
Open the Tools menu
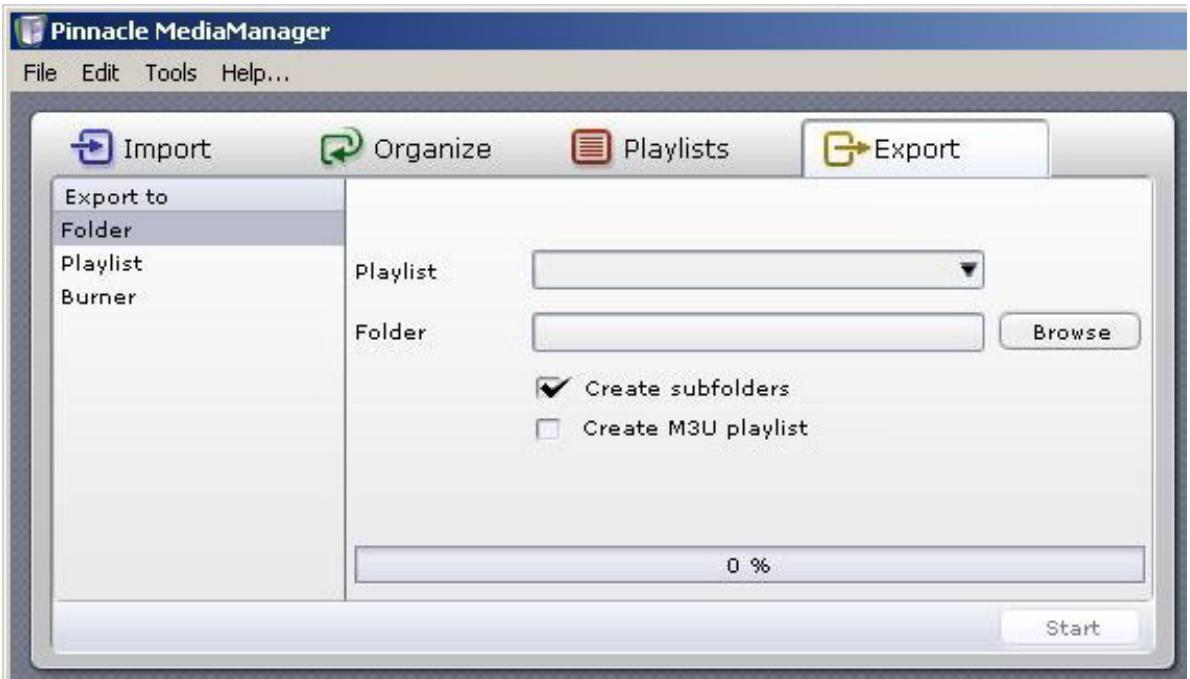(x=171, y=73)
